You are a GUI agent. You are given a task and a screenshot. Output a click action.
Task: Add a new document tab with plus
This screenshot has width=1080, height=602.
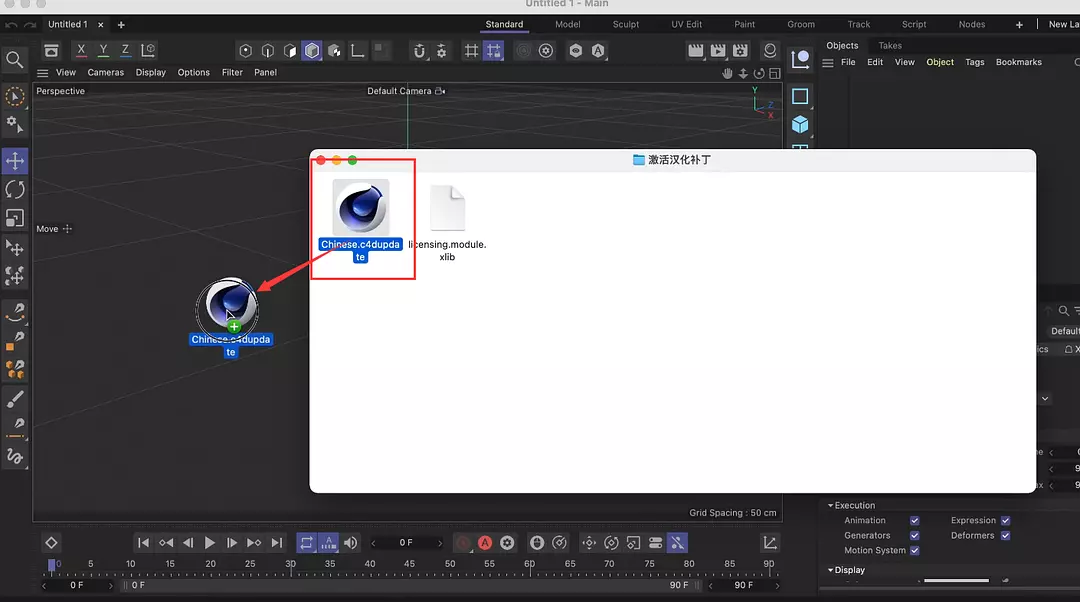pyautogui.click(x=121, y=25)
